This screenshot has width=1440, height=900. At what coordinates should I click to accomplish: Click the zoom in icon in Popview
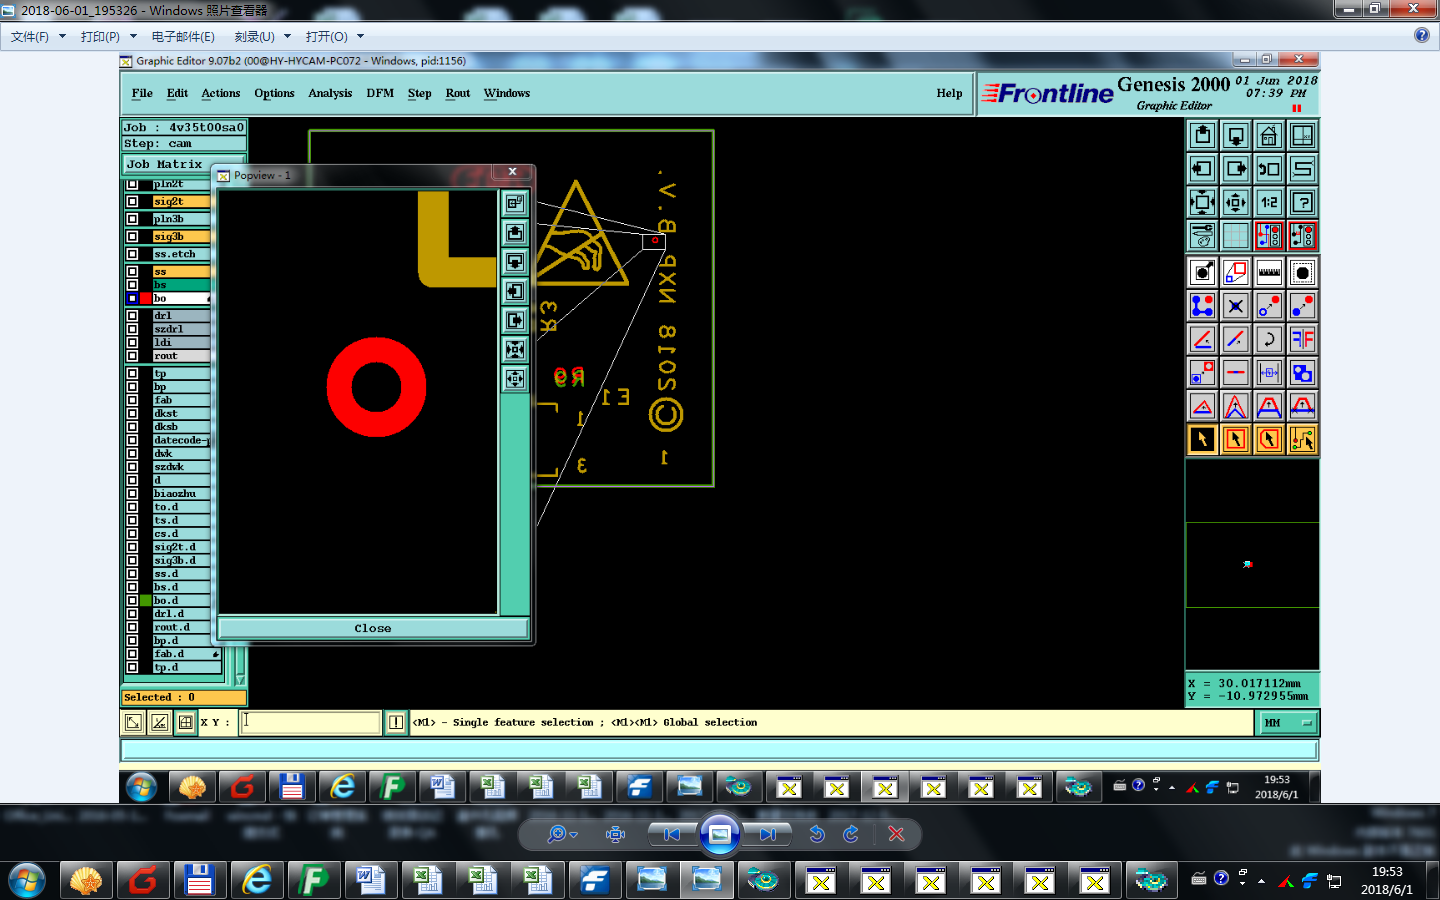[x=514, y=349]
